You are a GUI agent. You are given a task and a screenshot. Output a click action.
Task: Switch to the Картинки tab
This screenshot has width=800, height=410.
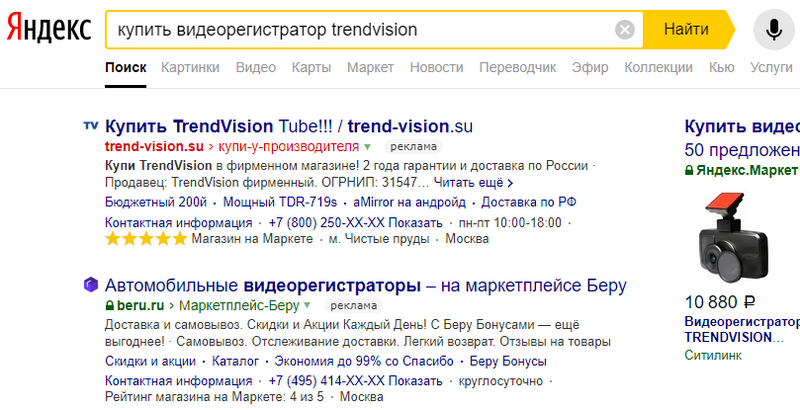[x=190, y=67]
